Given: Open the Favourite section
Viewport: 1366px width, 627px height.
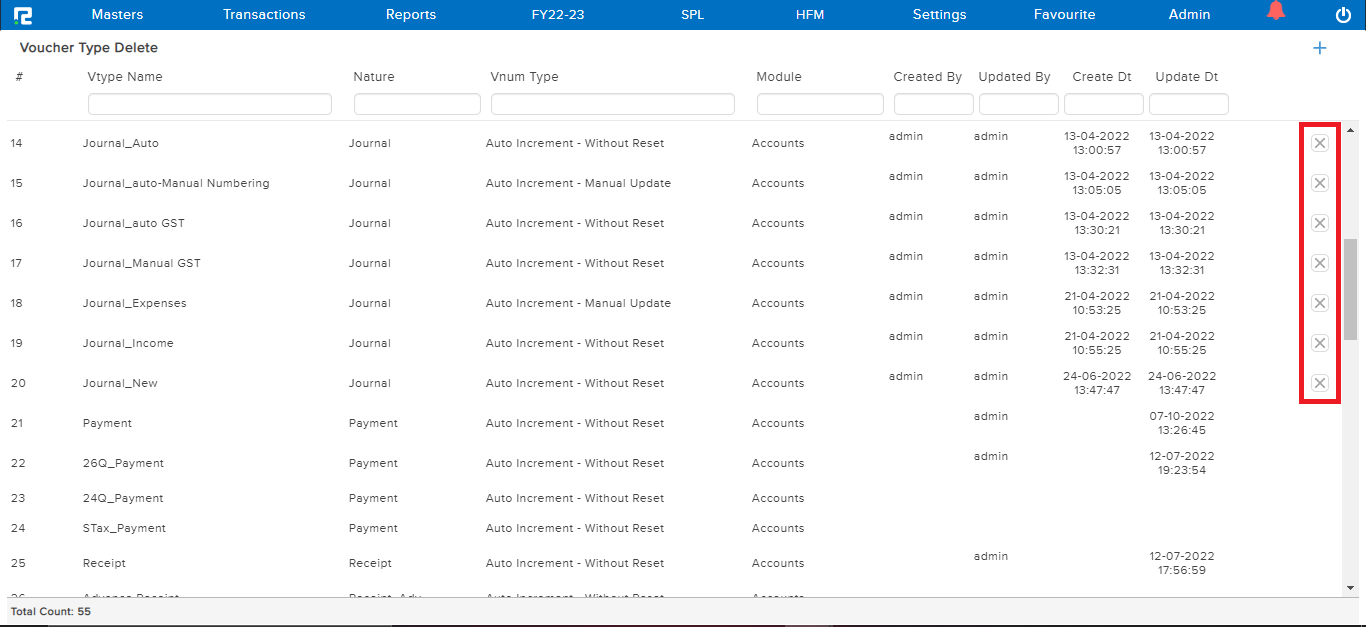Looking at the screenshot, I should tap(1064, 14).
